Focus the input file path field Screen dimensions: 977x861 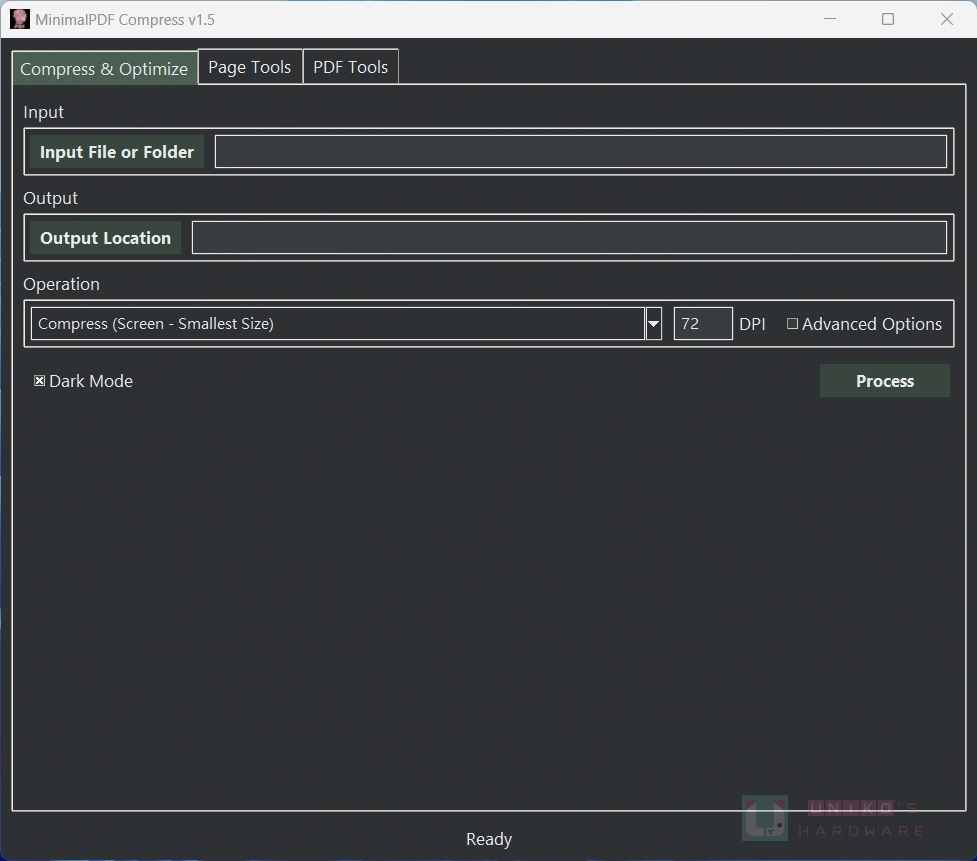pos(581,152)
